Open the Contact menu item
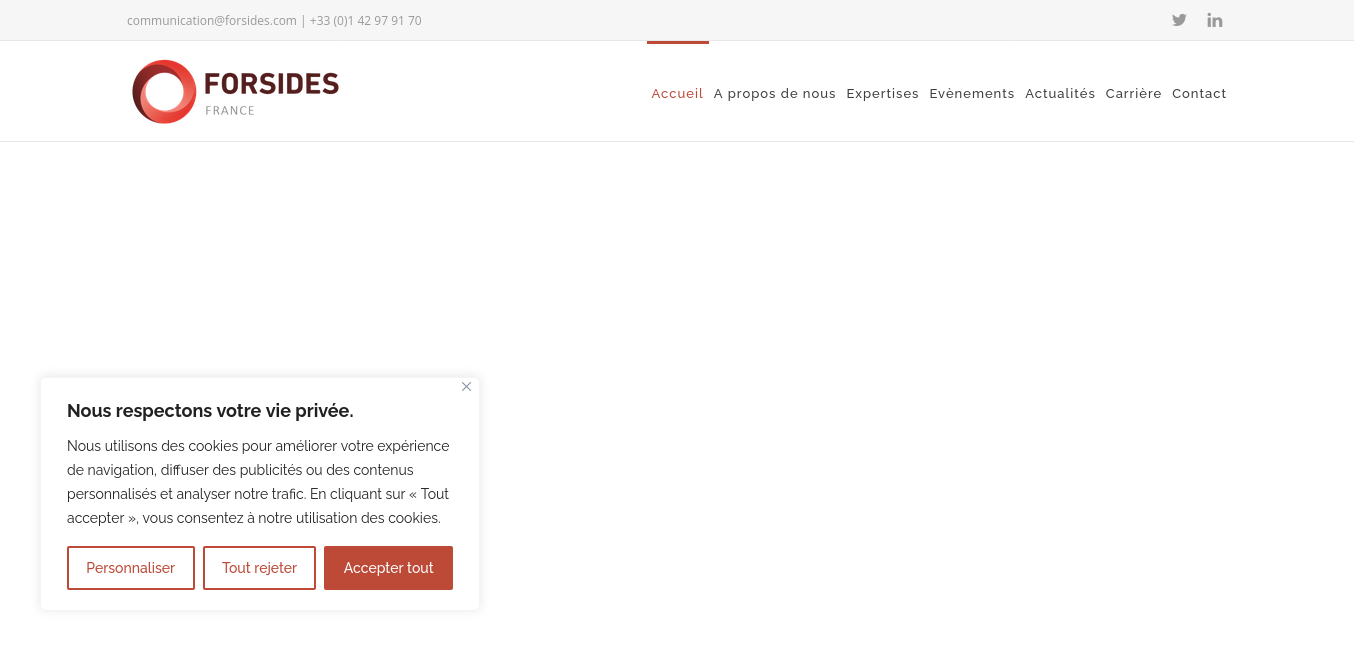 pos(1199,94)
